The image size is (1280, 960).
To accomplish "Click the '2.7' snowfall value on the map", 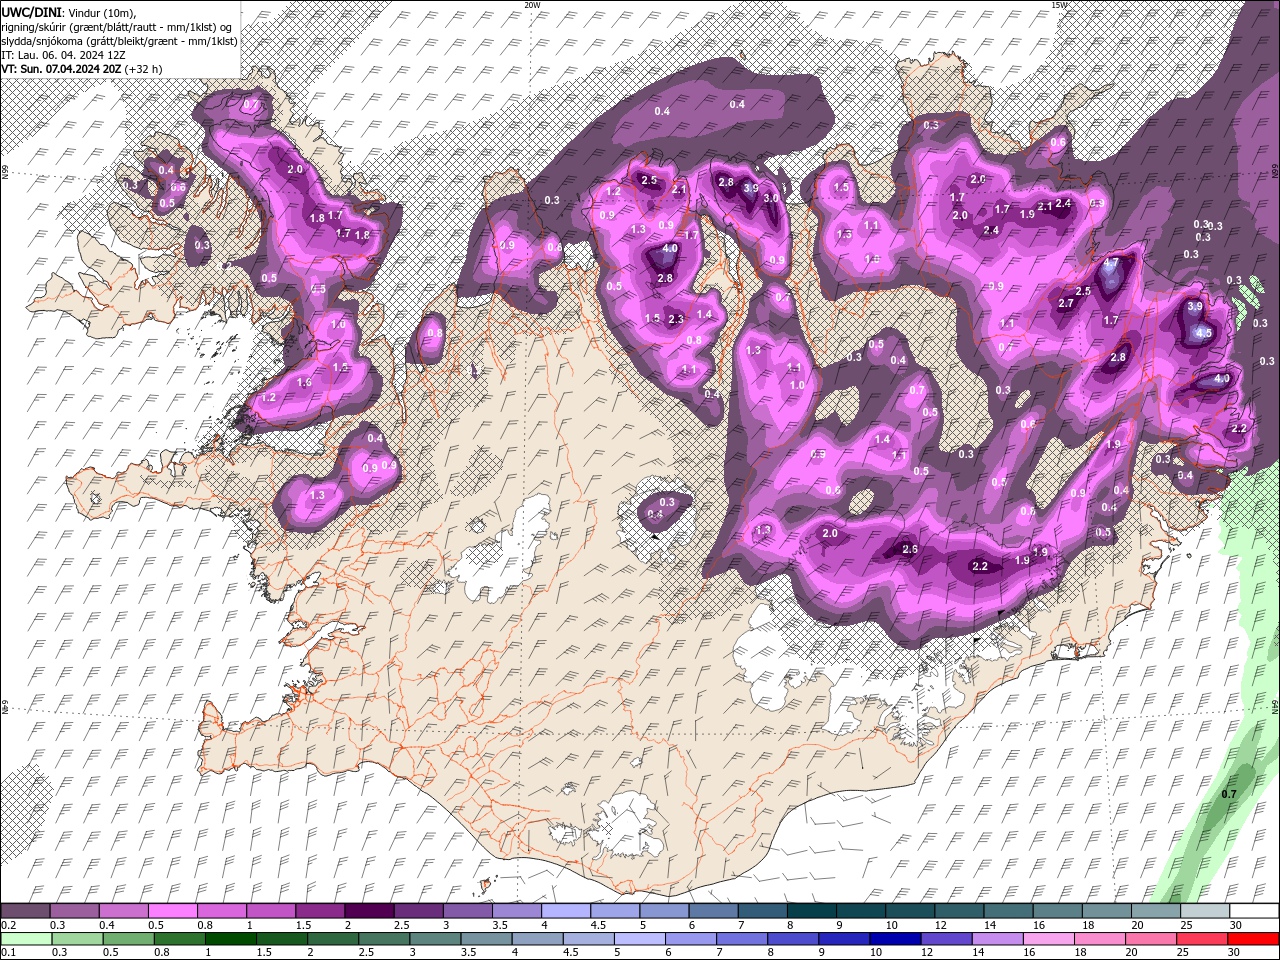I will (1066, 303).
